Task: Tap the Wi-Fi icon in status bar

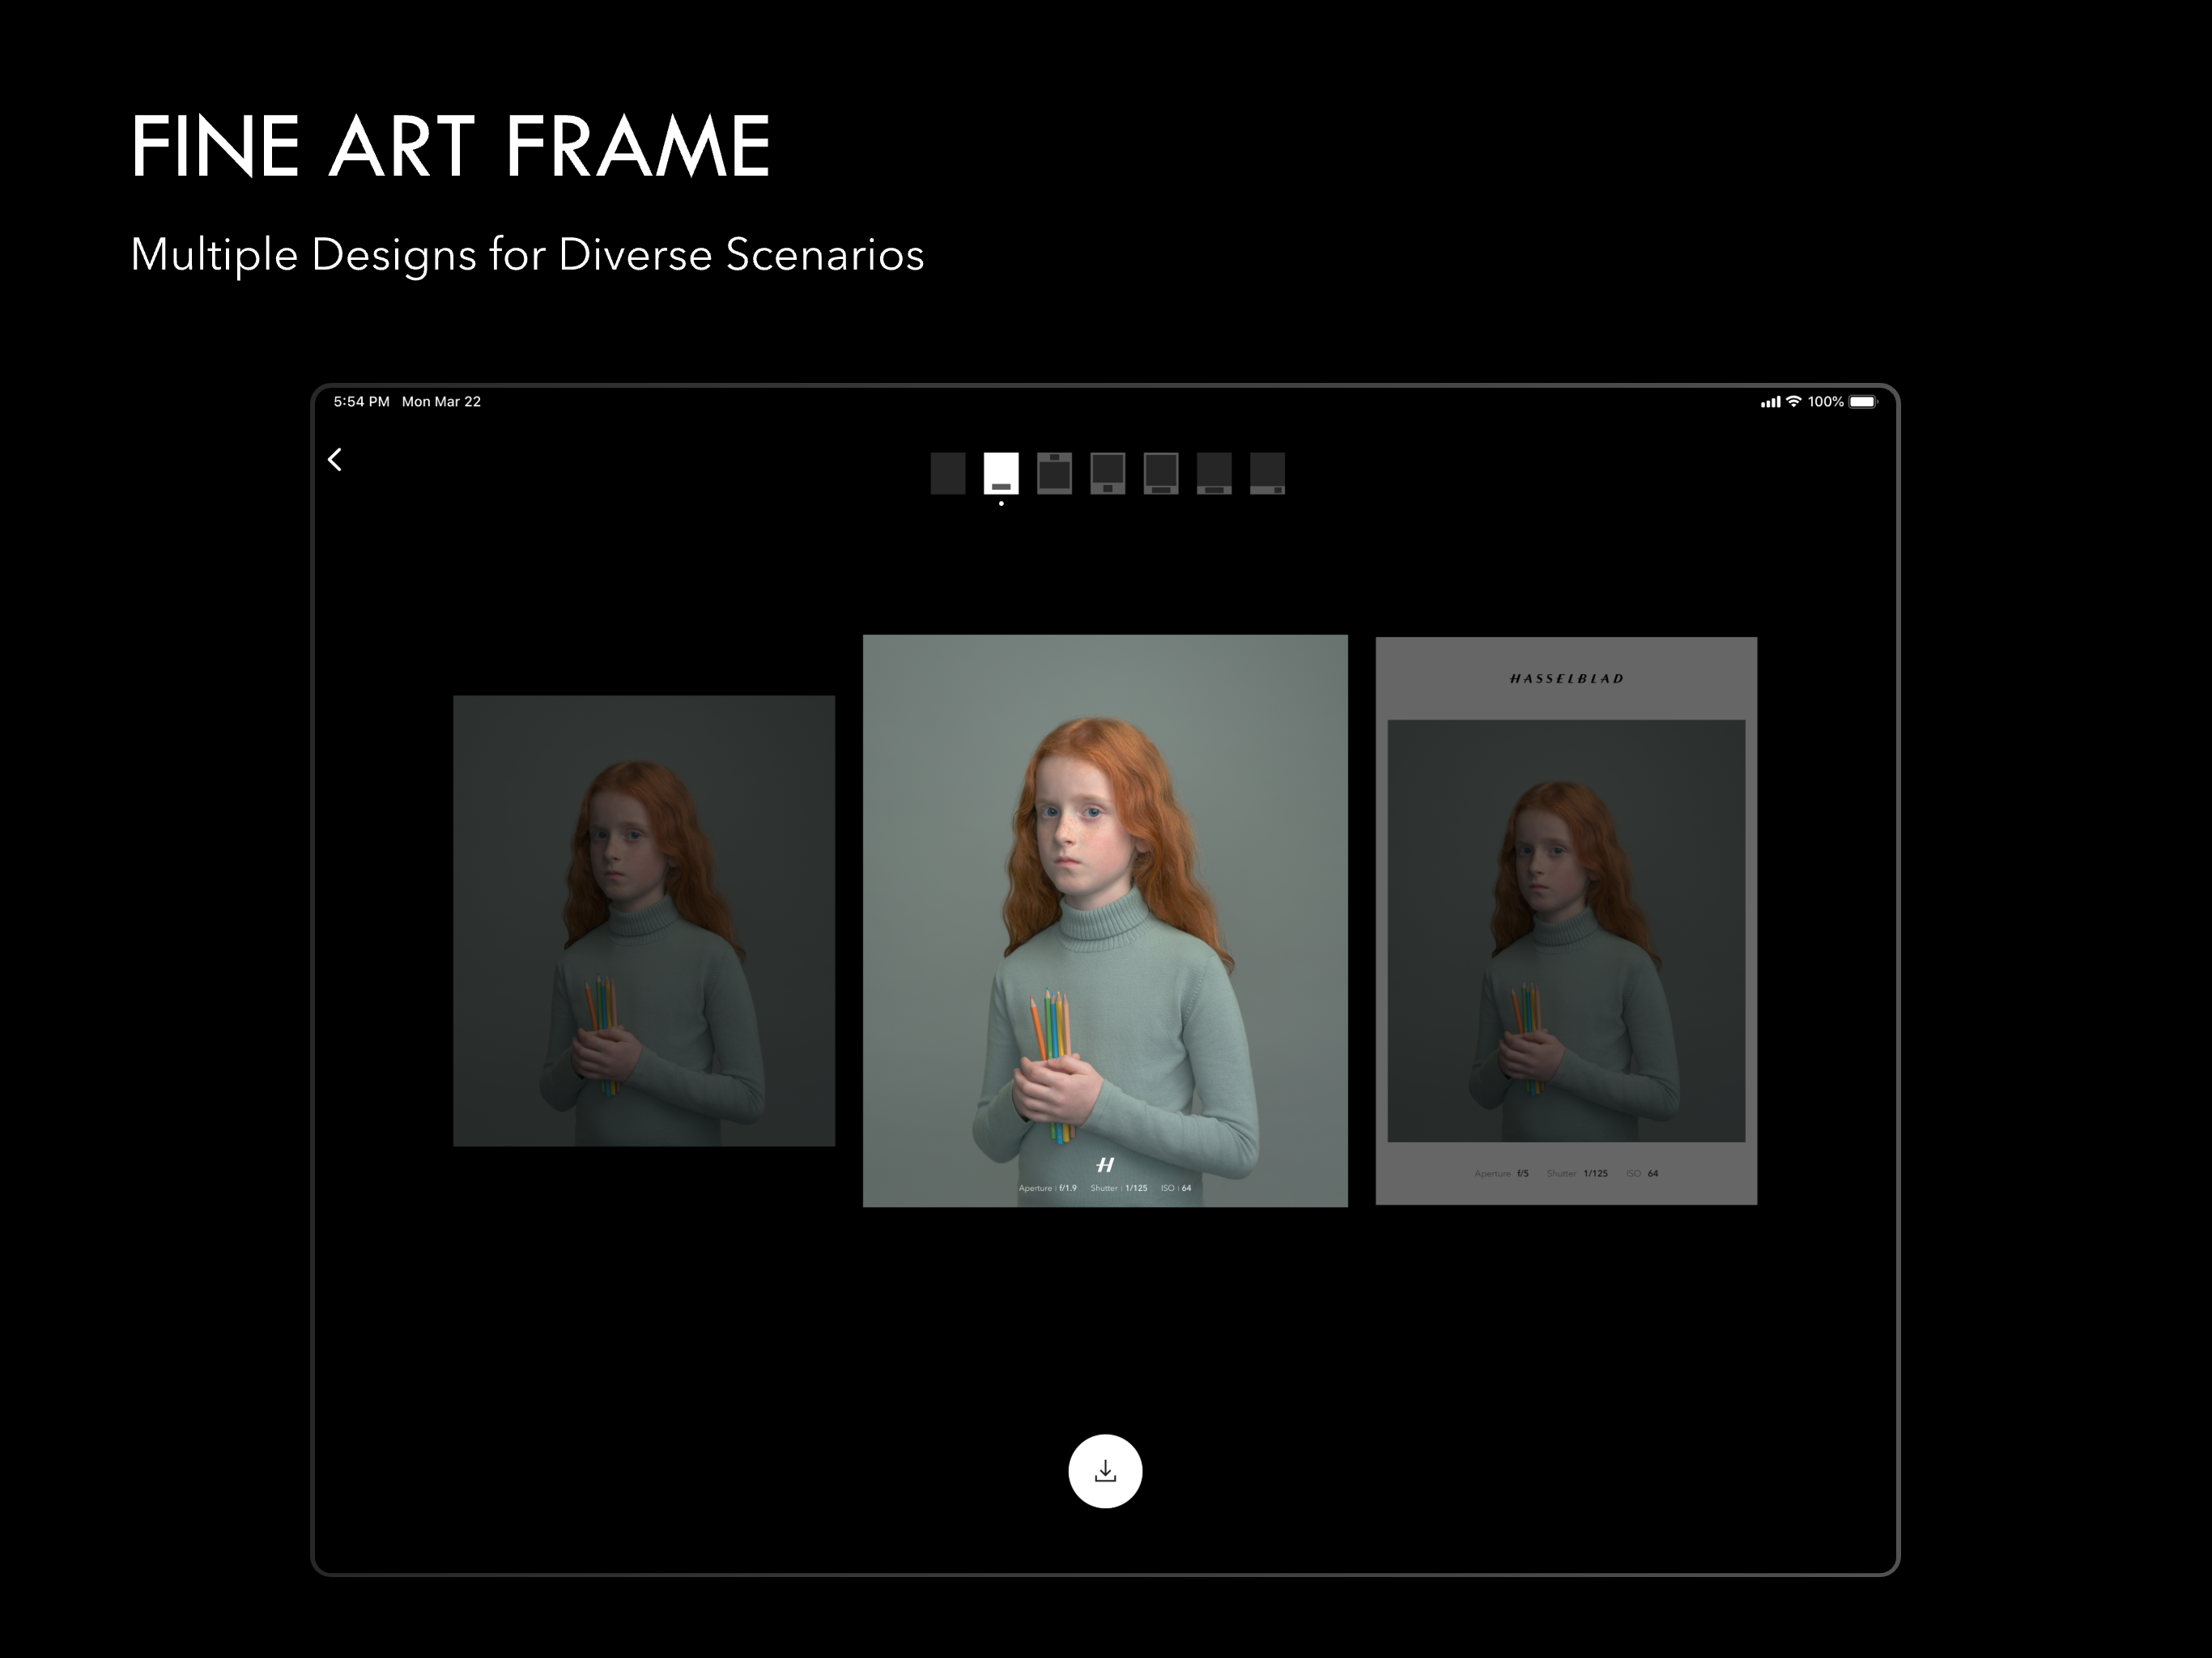Action: point(1794,401)
